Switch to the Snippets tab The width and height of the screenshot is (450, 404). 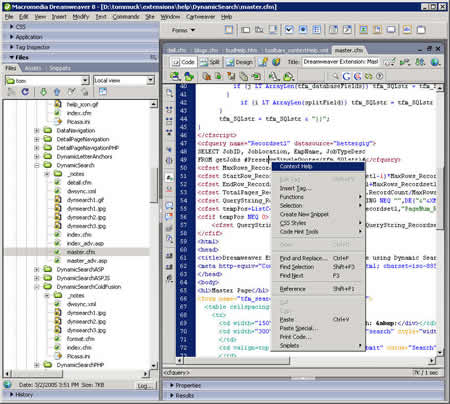tap(60, 68)
